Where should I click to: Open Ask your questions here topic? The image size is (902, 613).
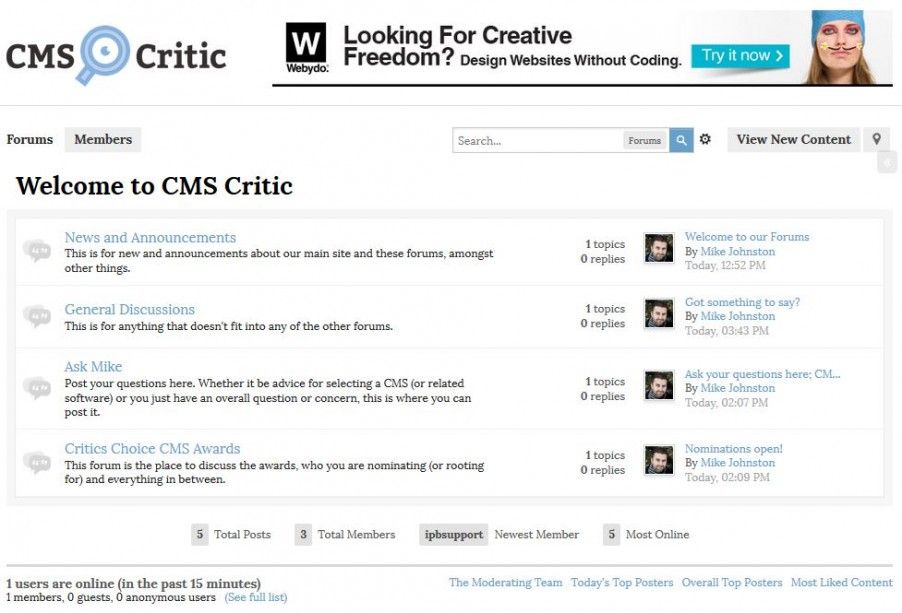pos(762,374)
